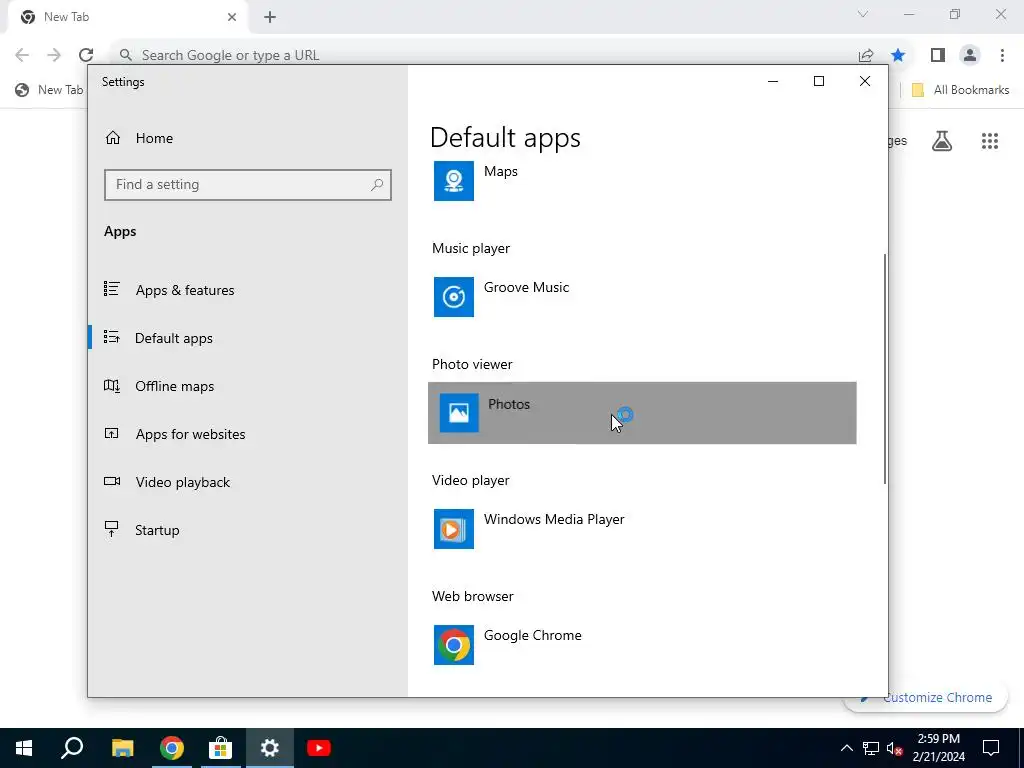The width and height of the screenshot is (1024, 768).
Task: Click the Chrome back arrow
Action: tap(22, 55)
